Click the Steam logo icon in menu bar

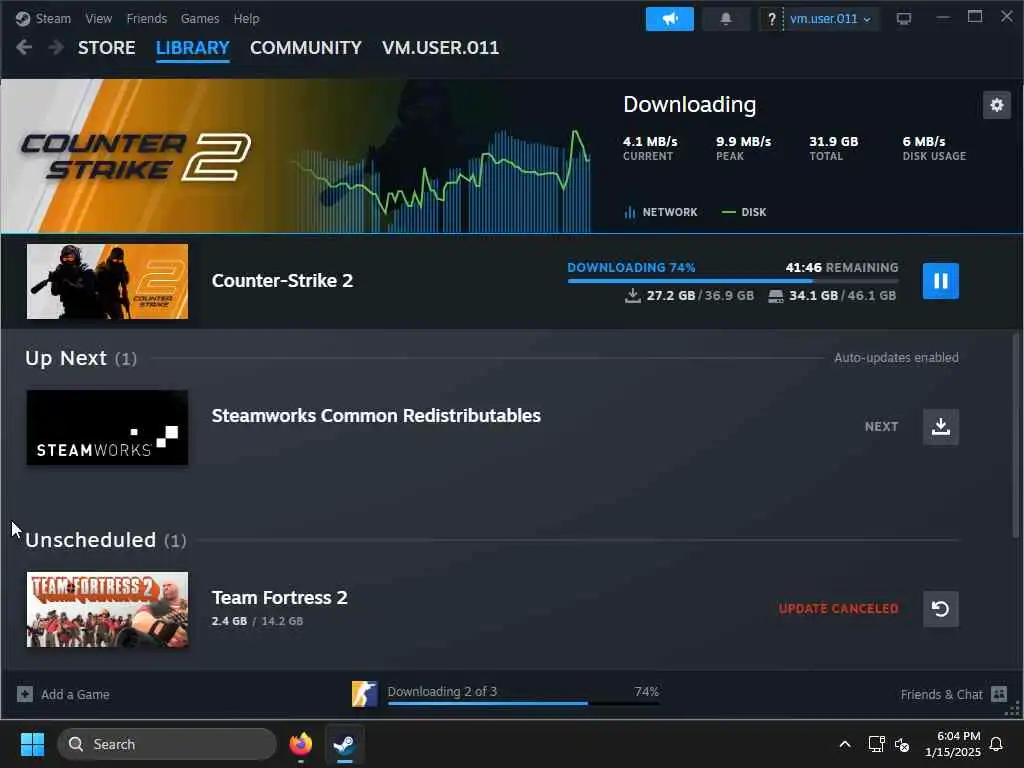[23, 19]
